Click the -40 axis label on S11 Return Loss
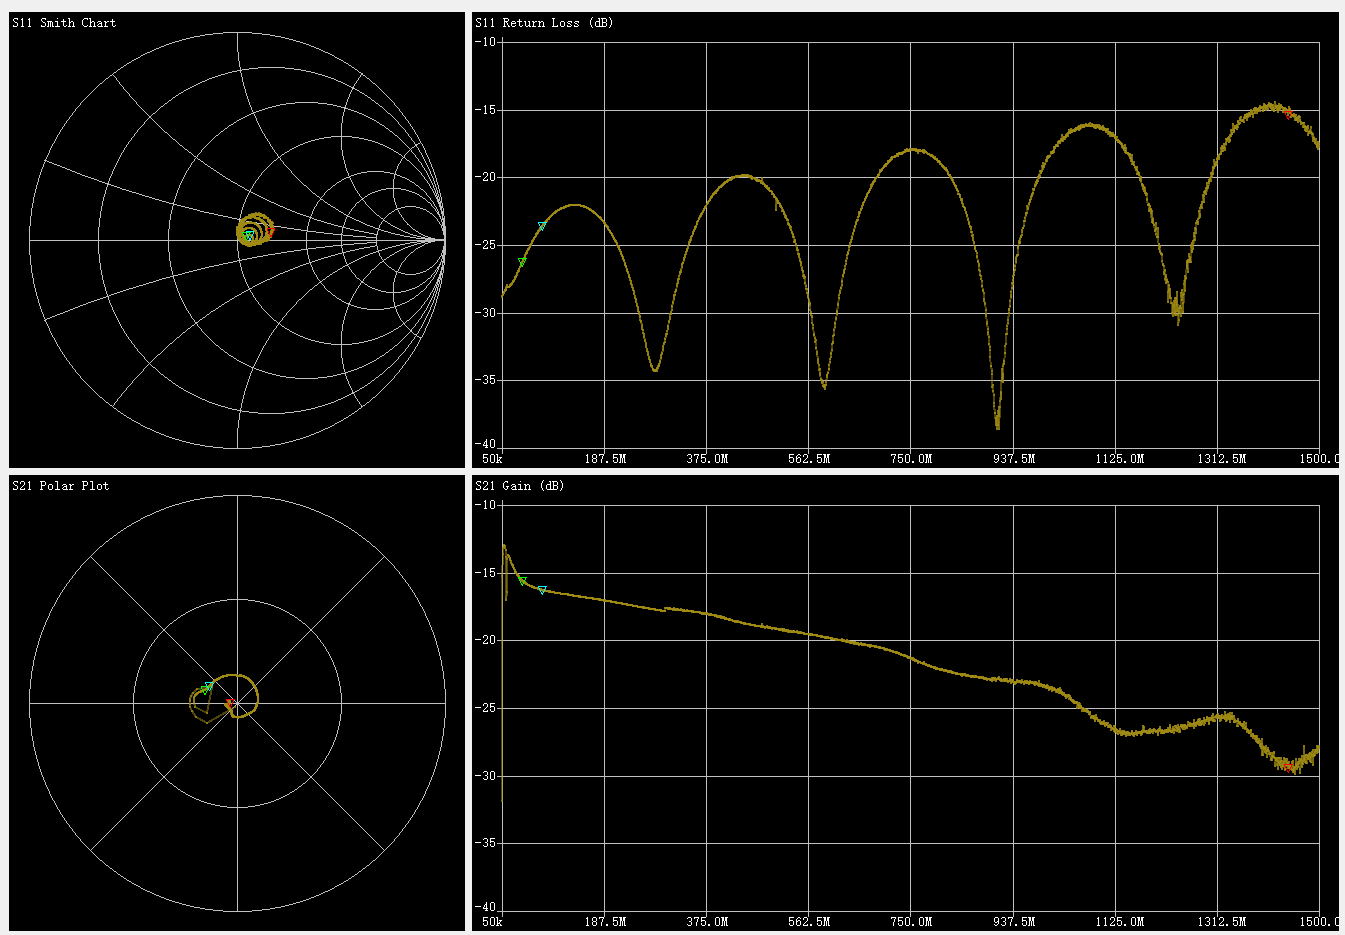 pos(485,444)
